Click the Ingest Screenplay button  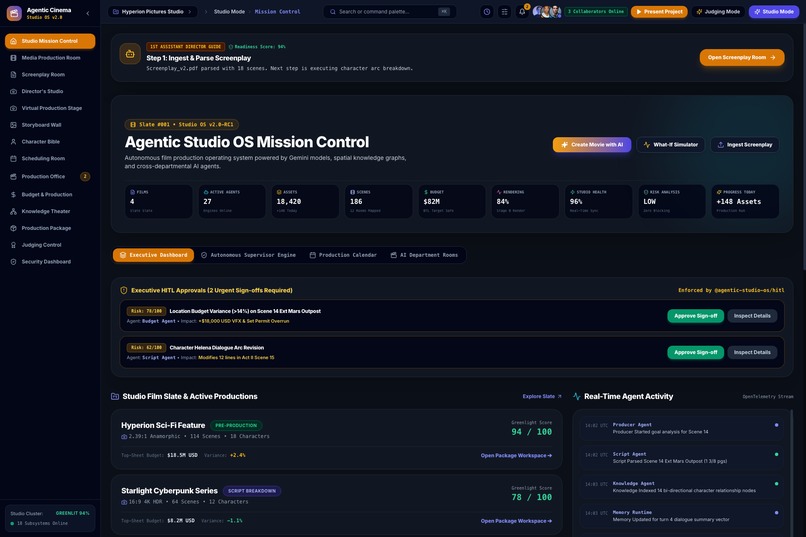pos(745,144)
